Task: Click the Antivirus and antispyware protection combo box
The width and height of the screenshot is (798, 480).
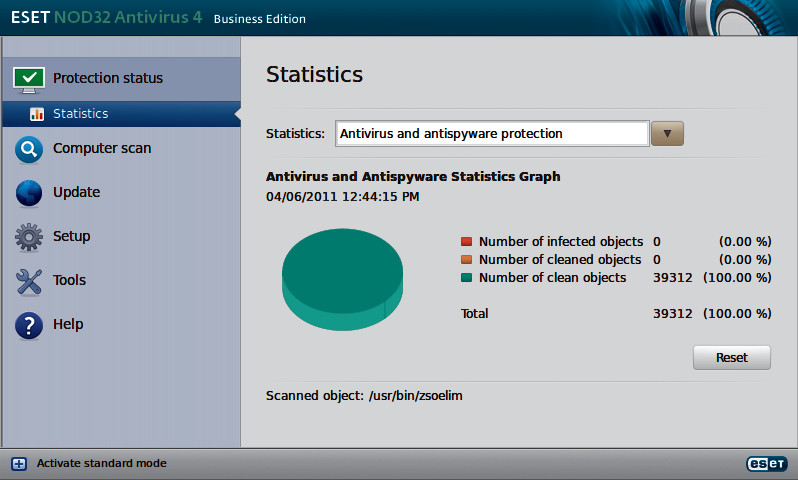Action: pos(492,134)
